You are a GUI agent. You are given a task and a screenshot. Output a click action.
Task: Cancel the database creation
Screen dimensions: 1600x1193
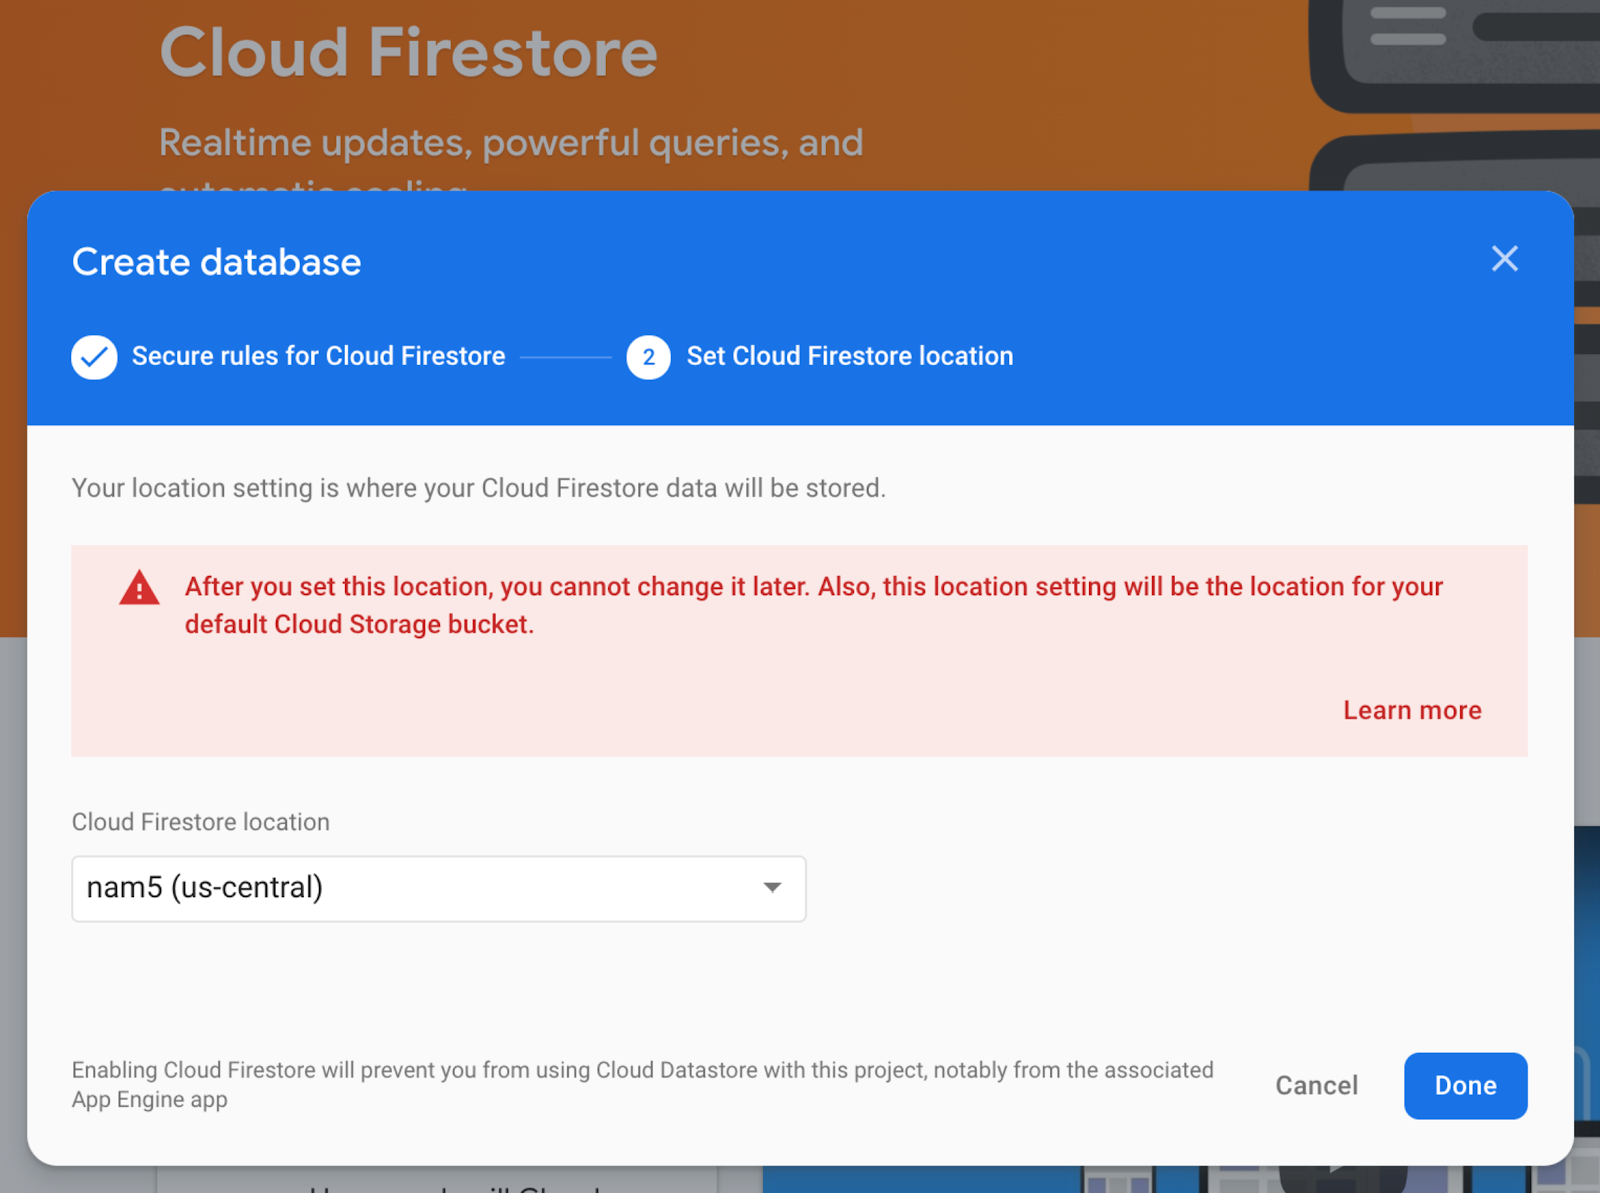1315,1085
